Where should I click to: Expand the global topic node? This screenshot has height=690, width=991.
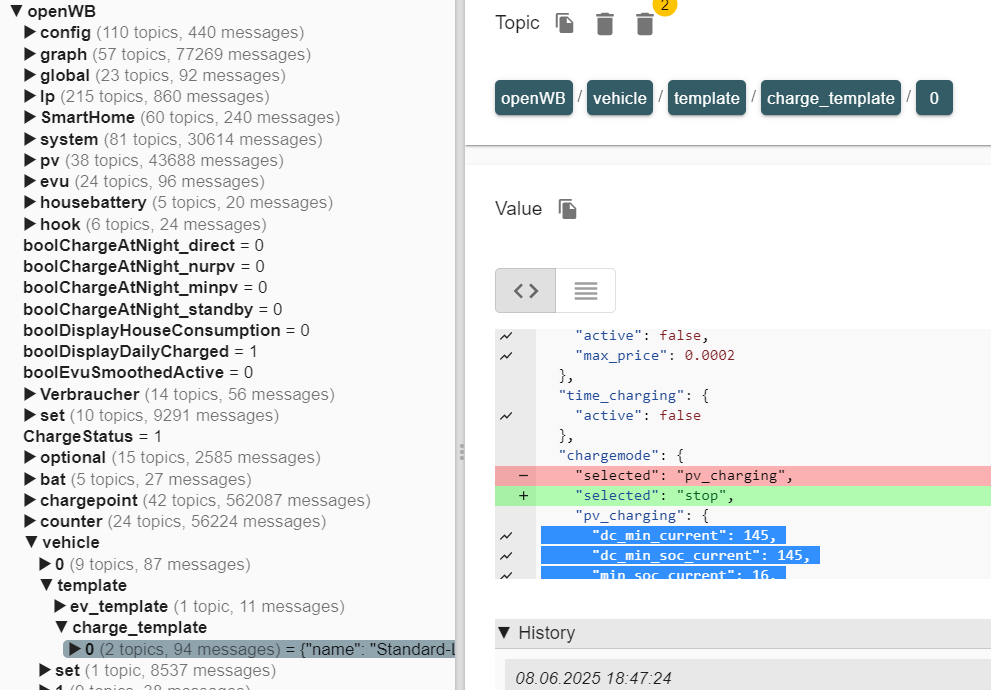point(30,75)
